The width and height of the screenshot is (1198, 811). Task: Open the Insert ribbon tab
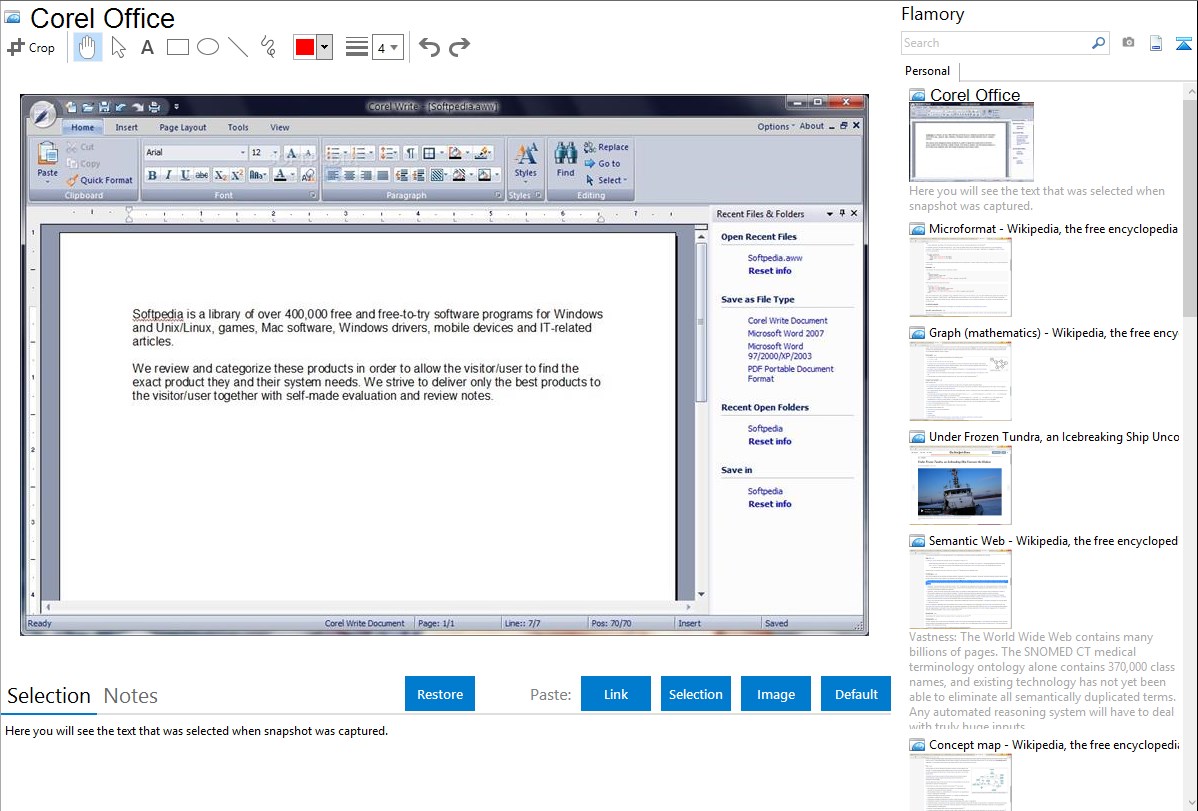coord(127,128)
